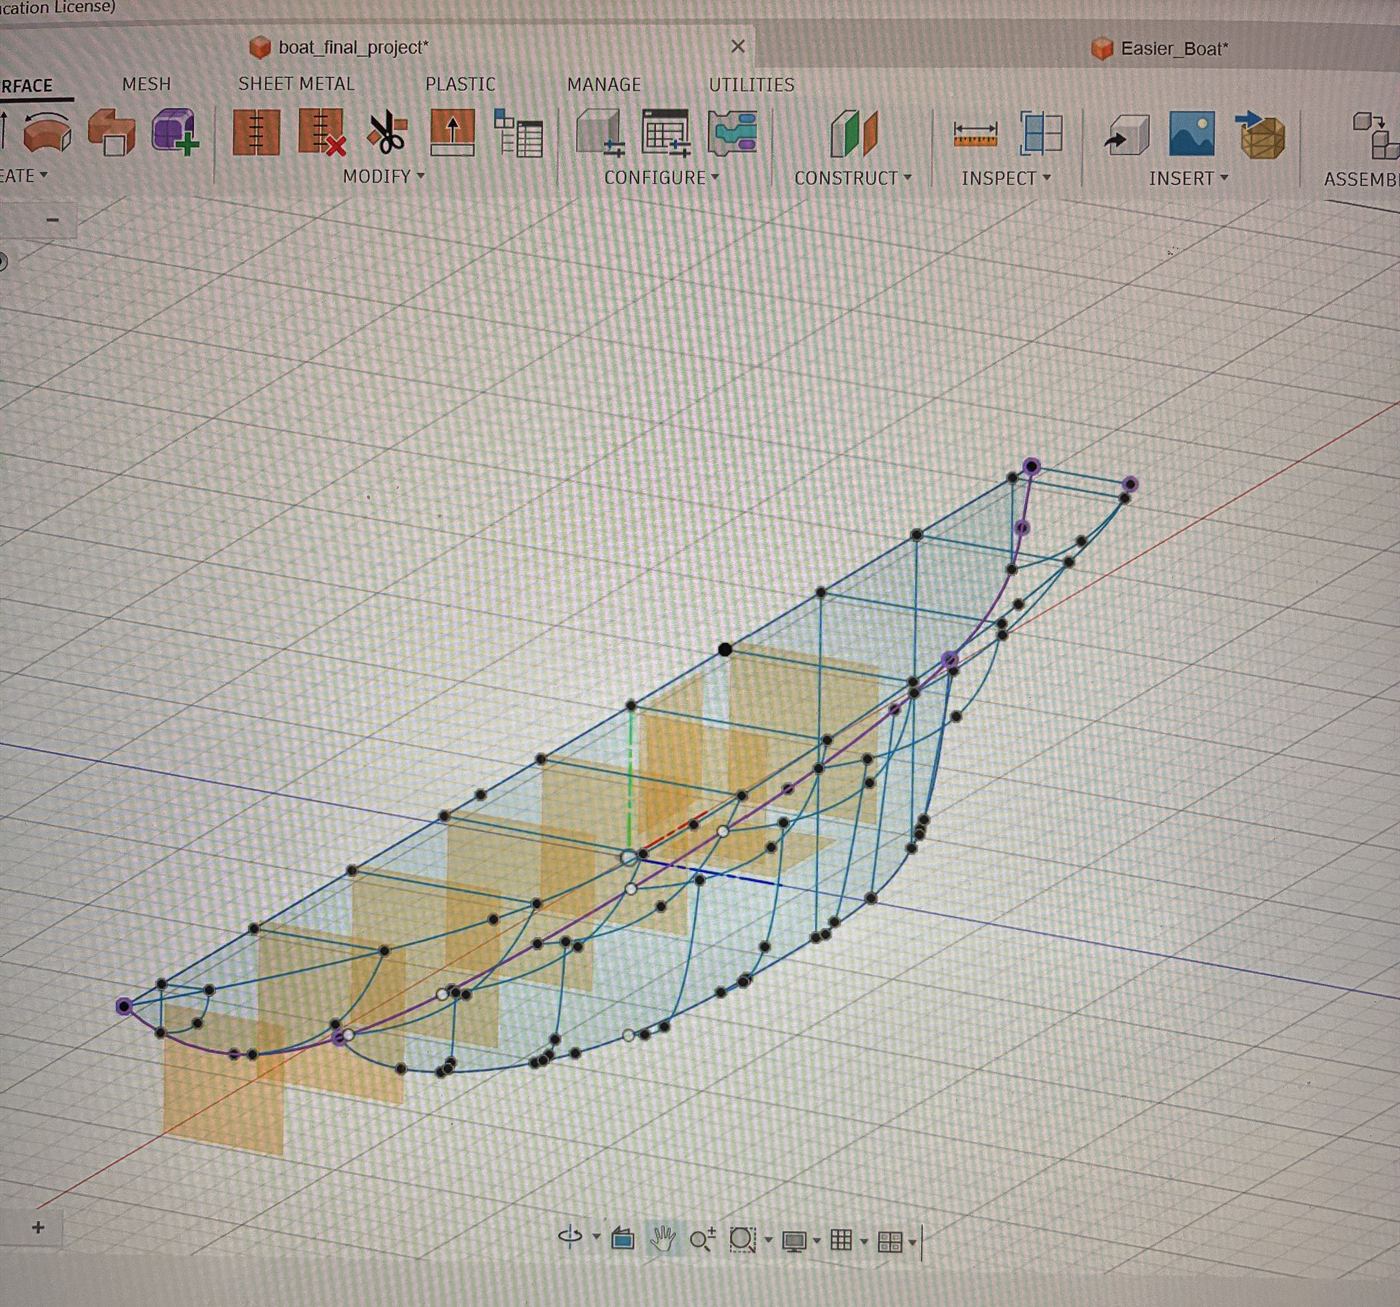Expand the Display Settings dropdown arrow
1400x1307 pixels.
pos(817,1241)
